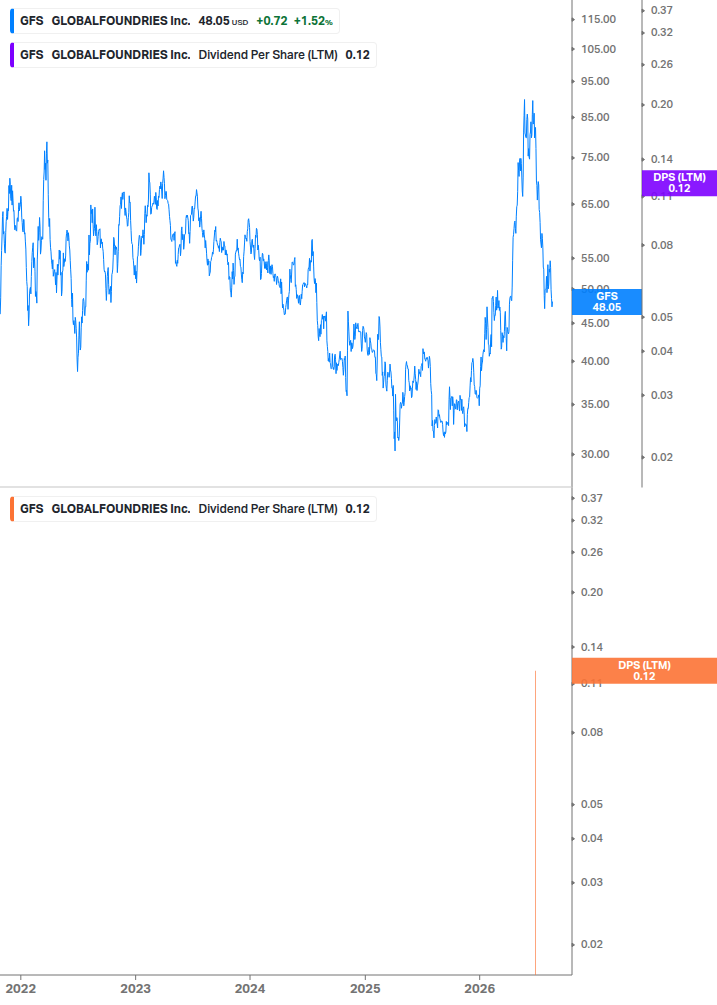Click the orange dividend bar in the lower pane
The height and width of the screenshot is (1005, 717).
[x=535, y=822]
